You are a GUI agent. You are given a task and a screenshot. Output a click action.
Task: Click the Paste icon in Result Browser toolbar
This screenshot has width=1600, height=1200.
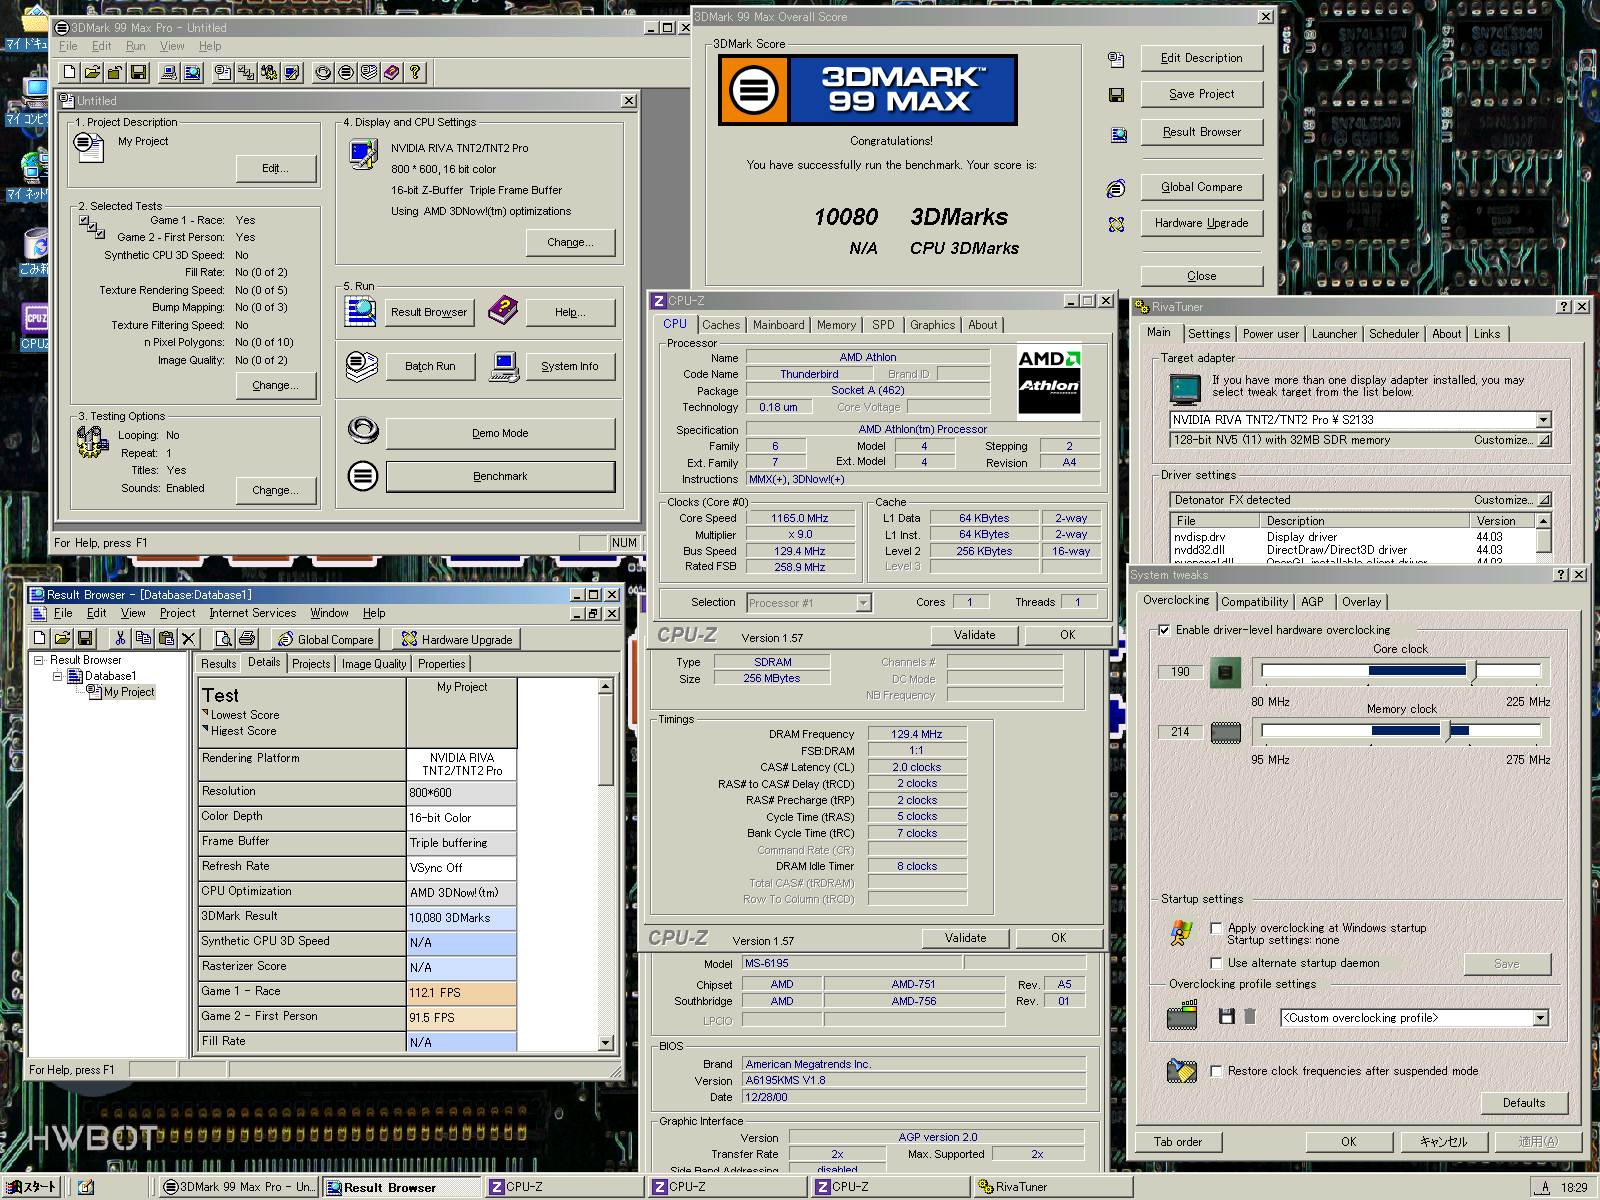(x=166, y=638)
